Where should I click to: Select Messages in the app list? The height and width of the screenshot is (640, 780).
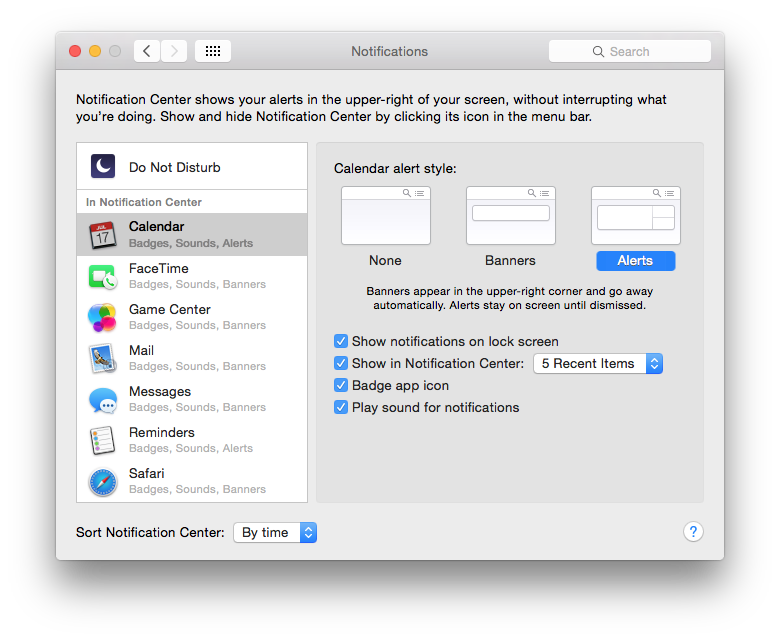coord(192,399)
